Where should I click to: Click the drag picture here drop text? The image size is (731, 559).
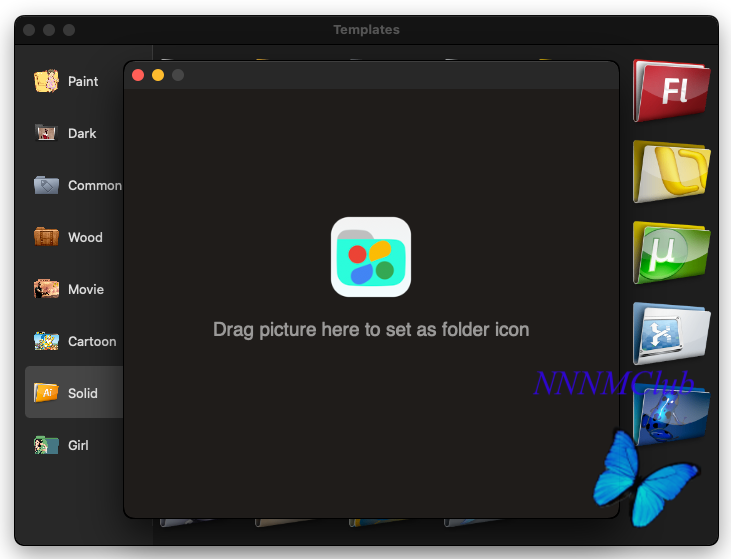(x=371, y=330)
